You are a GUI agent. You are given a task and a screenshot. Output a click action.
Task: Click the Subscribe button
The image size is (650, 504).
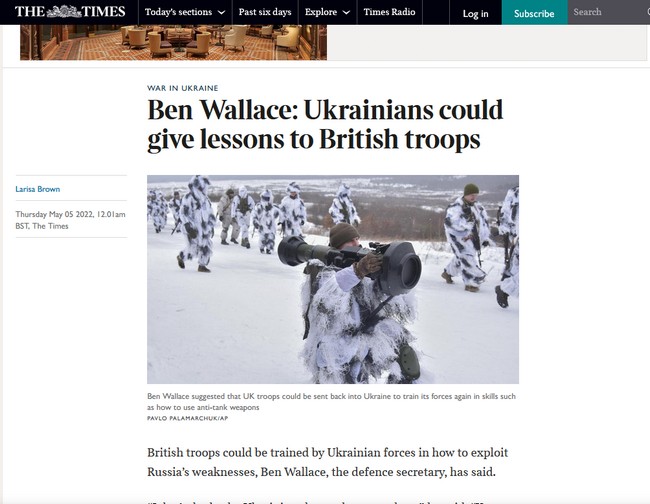(534, 13)
